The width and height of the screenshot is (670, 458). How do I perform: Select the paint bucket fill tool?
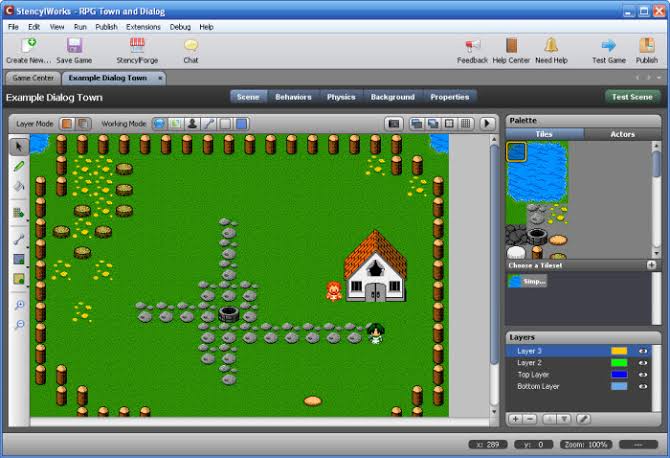[x=19, y=186]
